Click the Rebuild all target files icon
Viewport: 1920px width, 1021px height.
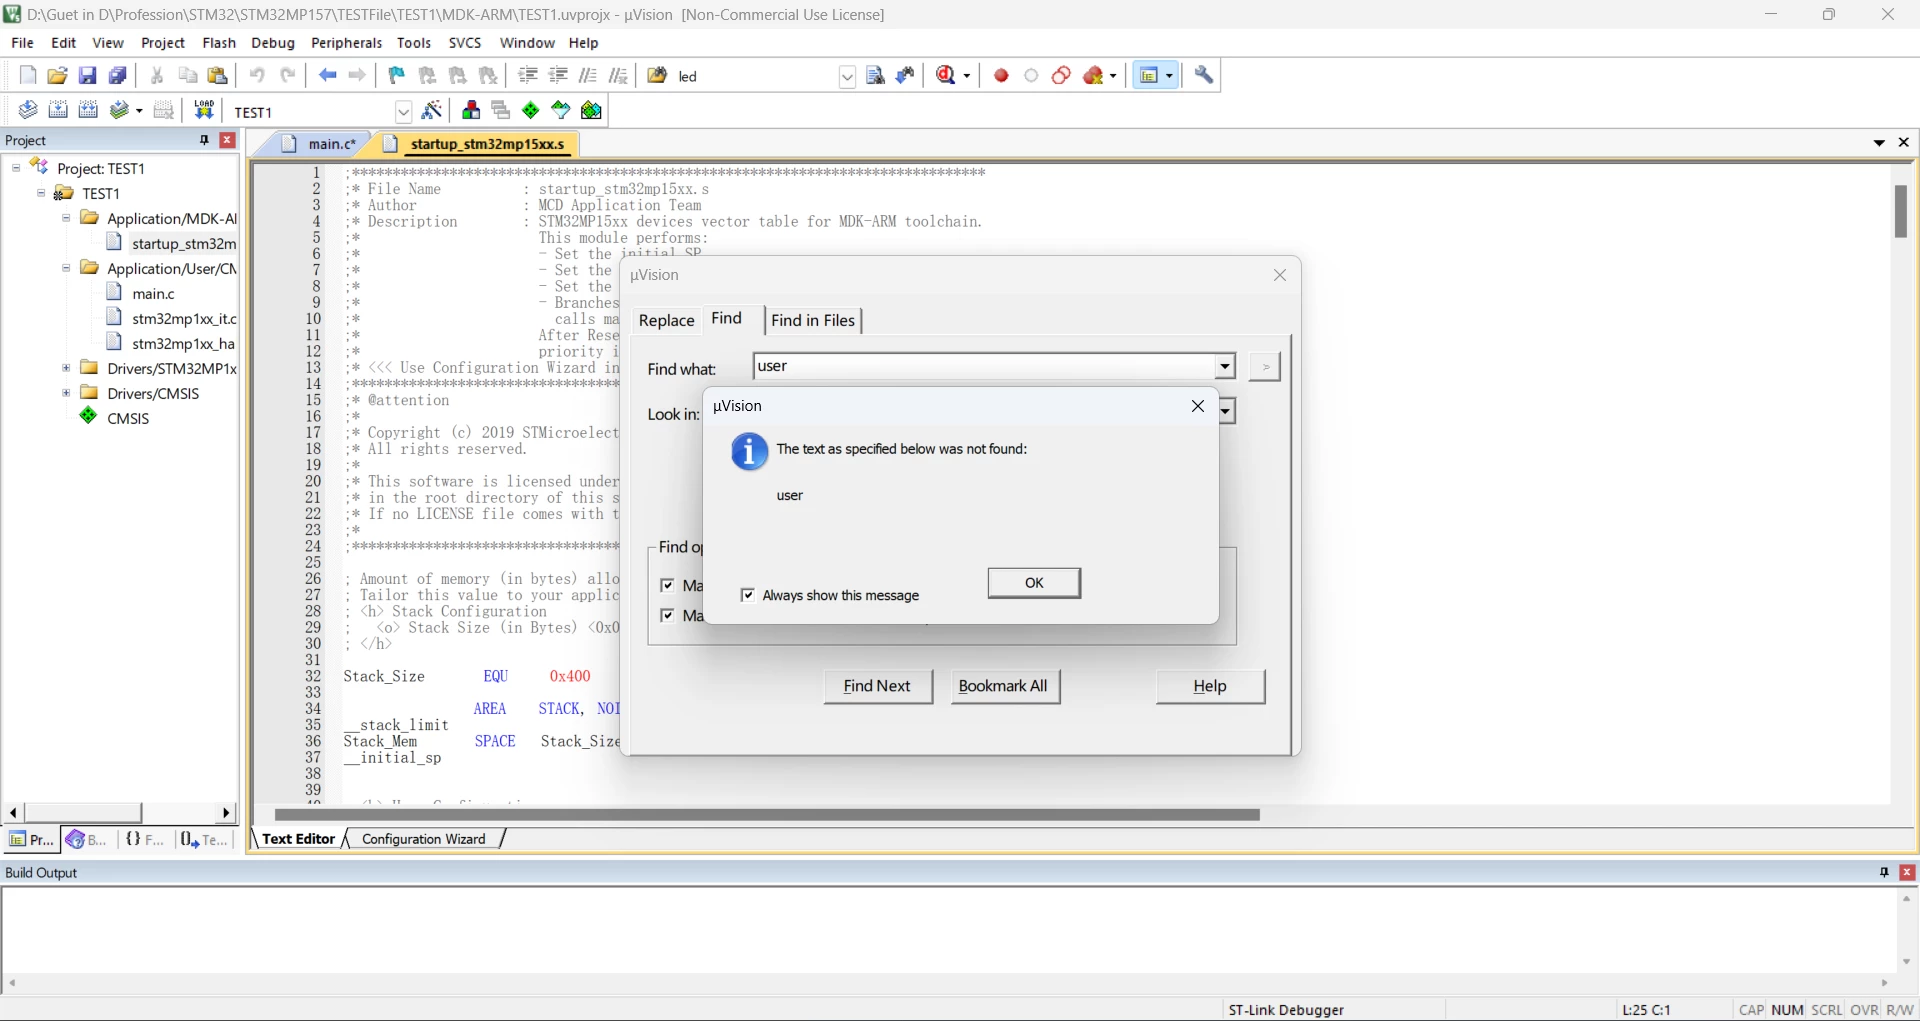pos(88,111)
